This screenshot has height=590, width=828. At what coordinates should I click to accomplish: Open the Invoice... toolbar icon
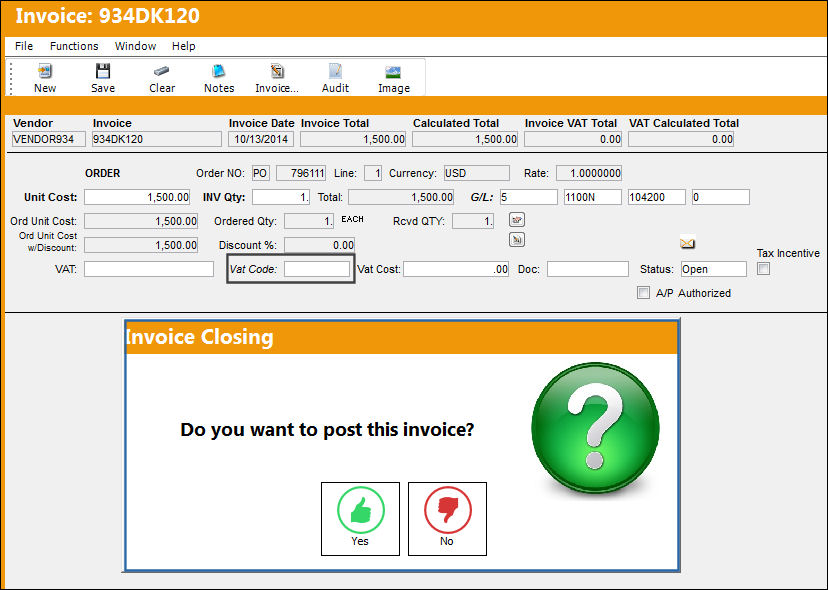coord(277,71)
